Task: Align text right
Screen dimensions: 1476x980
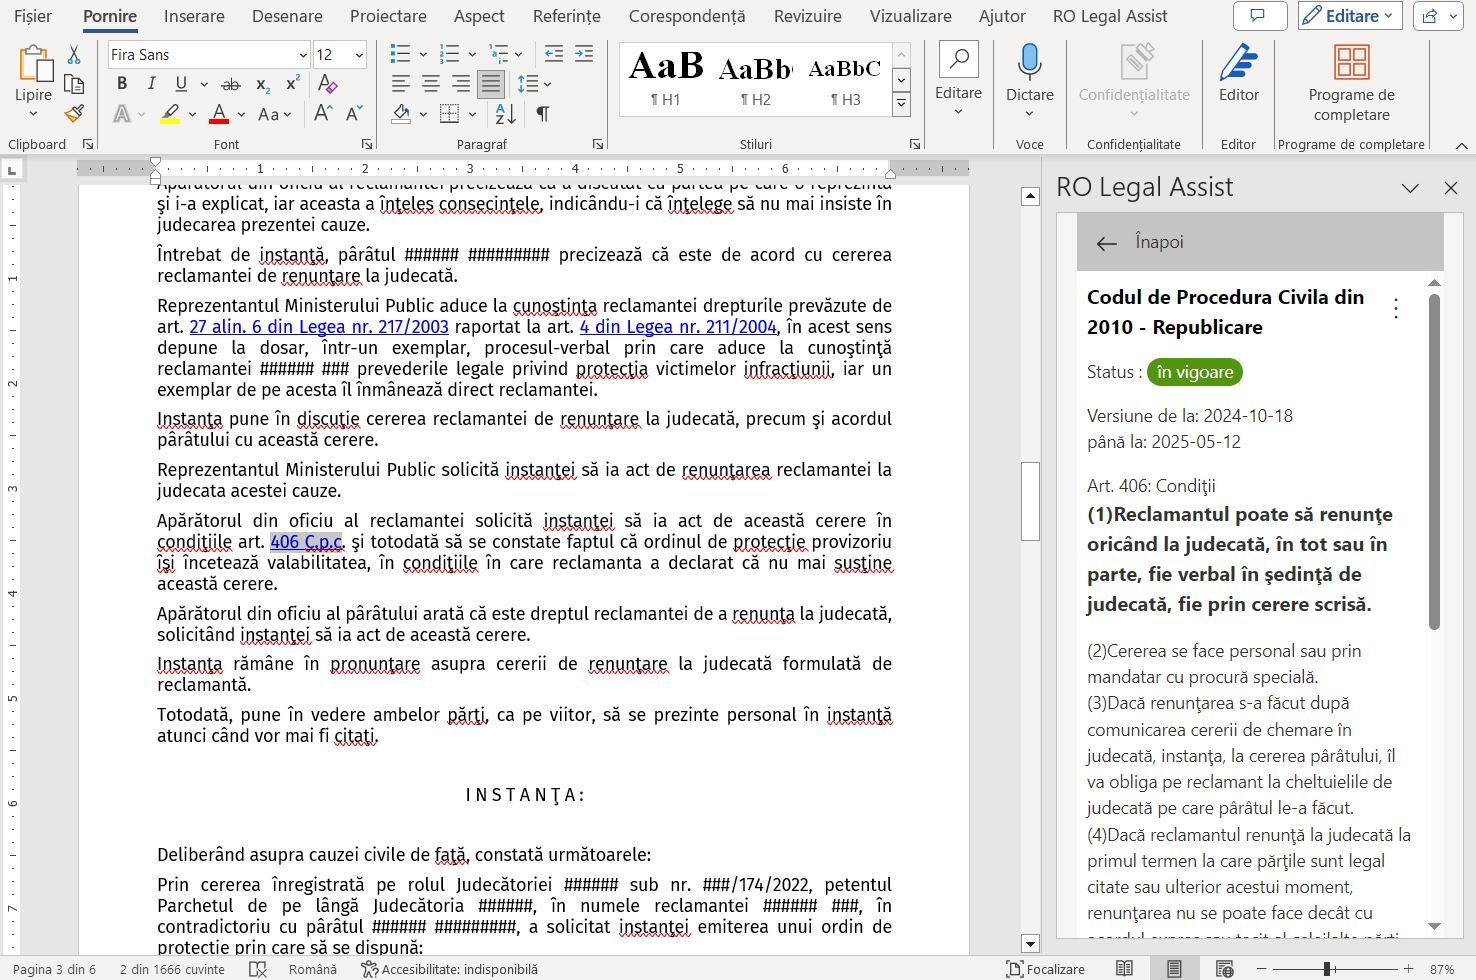Action: [x=461, y=84]
